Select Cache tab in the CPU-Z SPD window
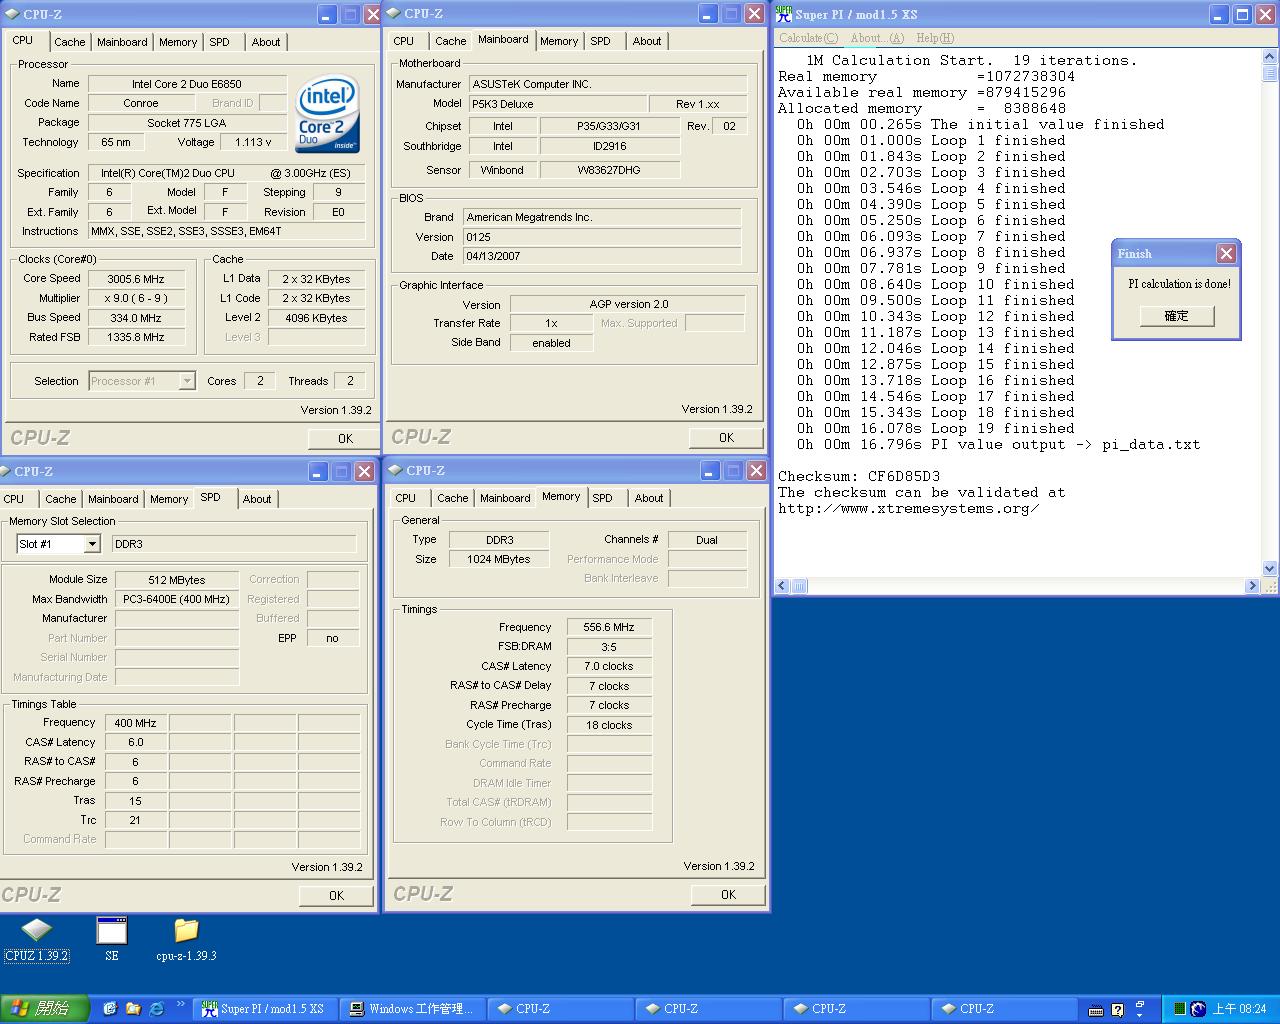Viewport: 1280px width, 1024px height. click(61, 499)
